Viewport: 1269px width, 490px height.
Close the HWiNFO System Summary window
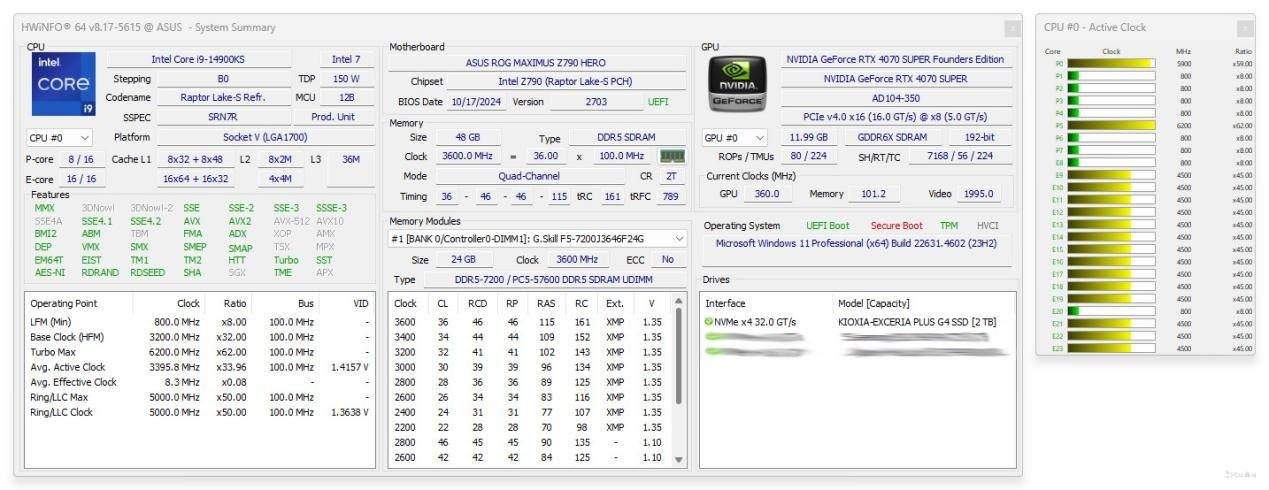(1012, 28)
